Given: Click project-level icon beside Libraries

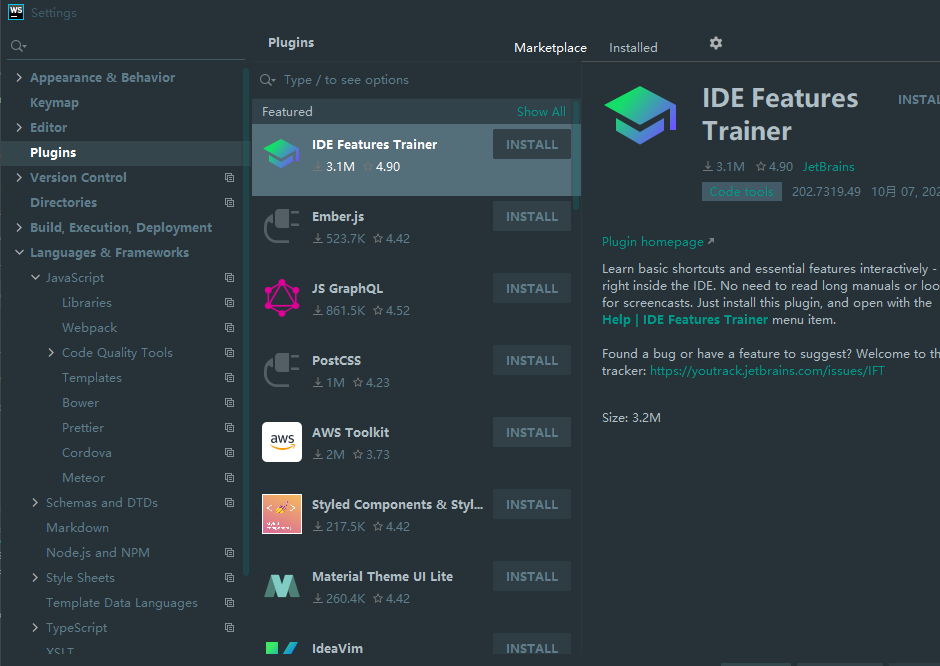Looking at the screenshot, I should click(230, 303).
